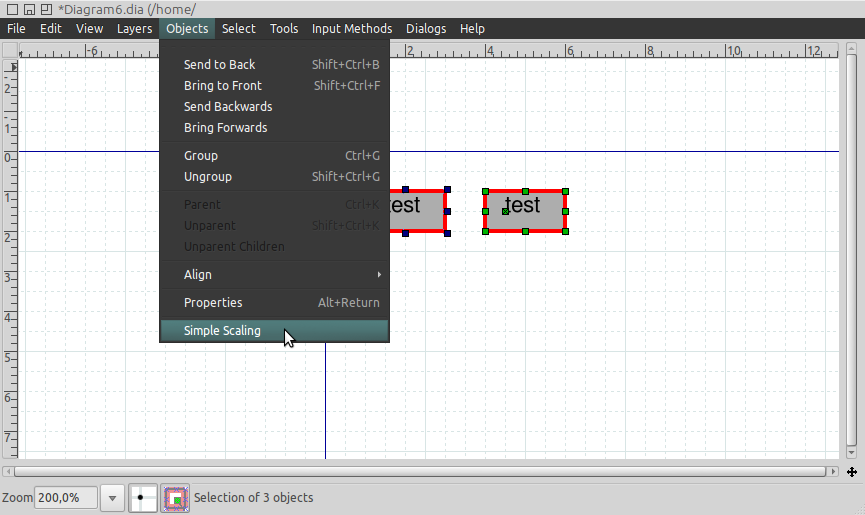Click the Zoom percentage field
865x515 pixels.
pyautogui.click(x=66, y=498)
